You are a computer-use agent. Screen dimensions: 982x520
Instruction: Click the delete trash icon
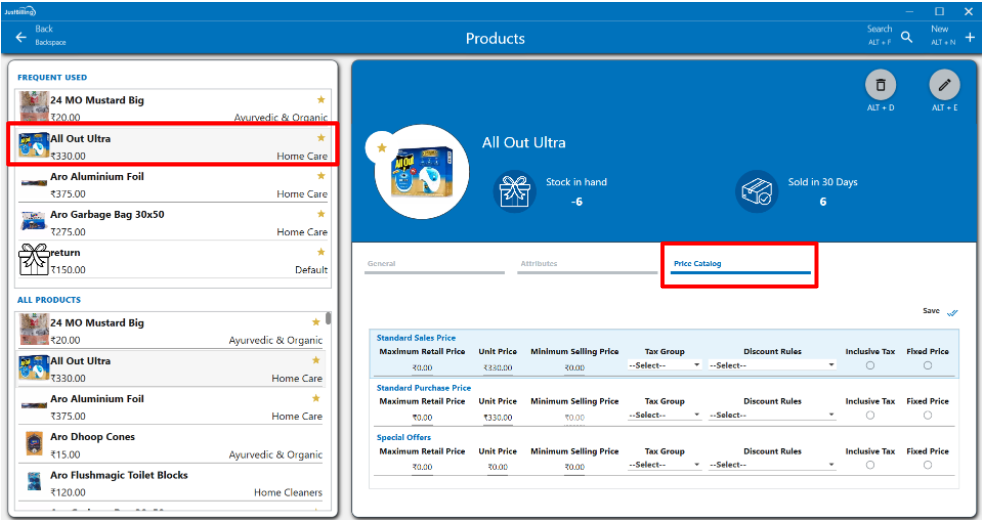(x=880, y=85)
